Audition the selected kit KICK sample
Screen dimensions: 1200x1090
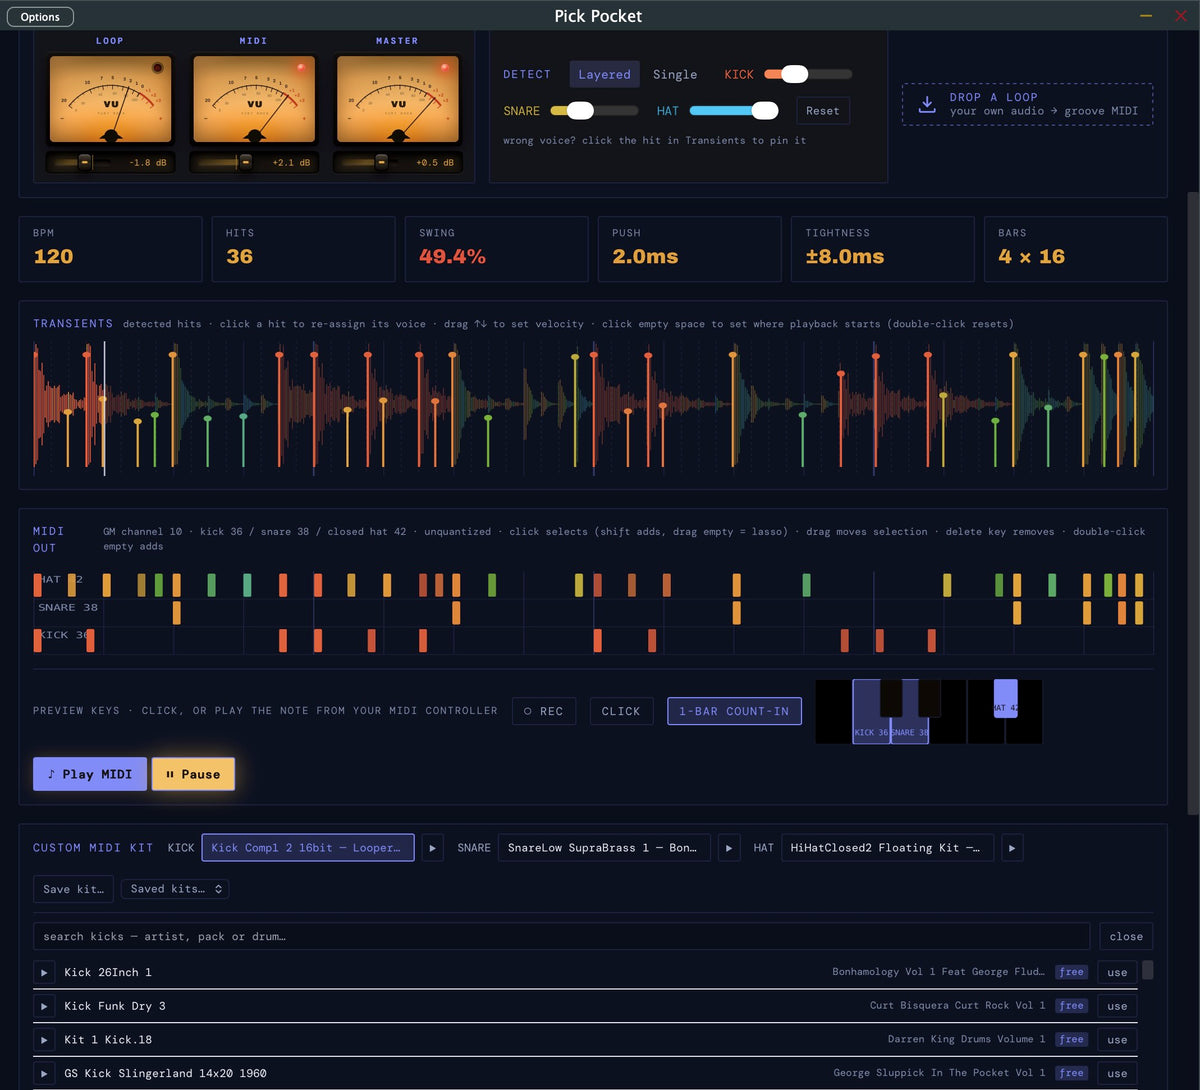[x=432, y=848]
